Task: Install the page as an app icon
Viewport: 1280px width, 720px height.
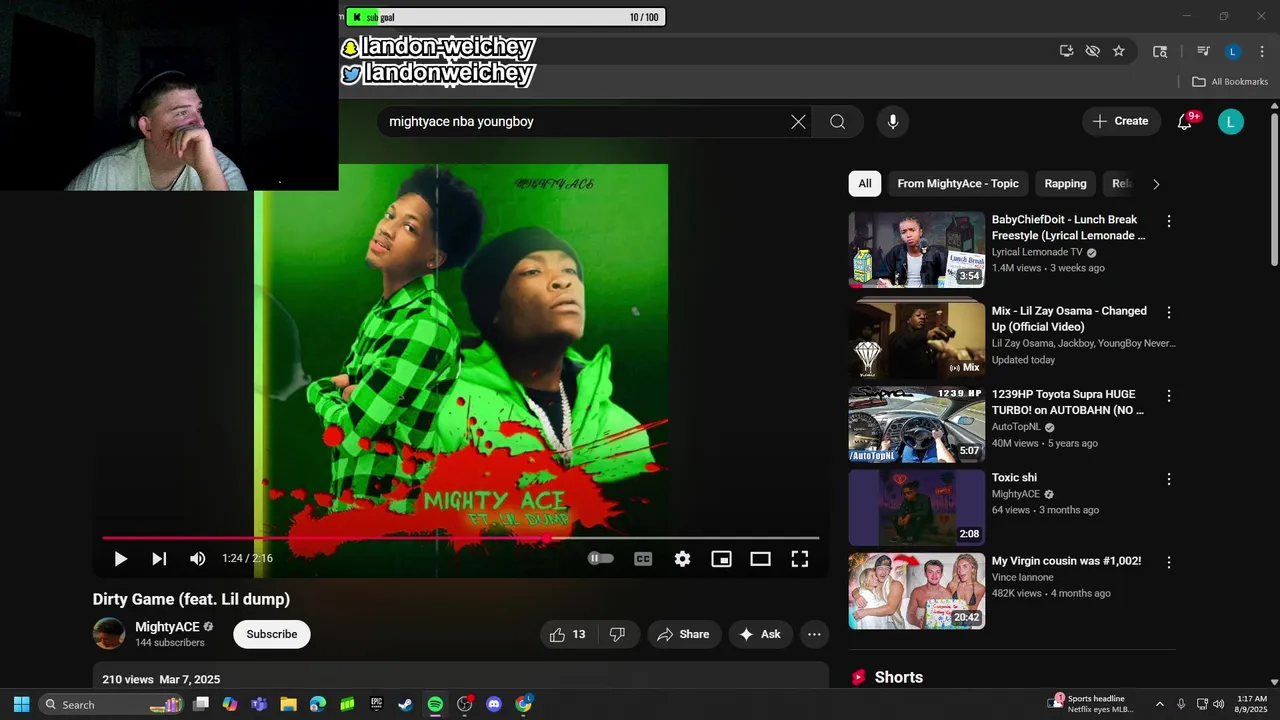Action: [x=1067, y=51]
